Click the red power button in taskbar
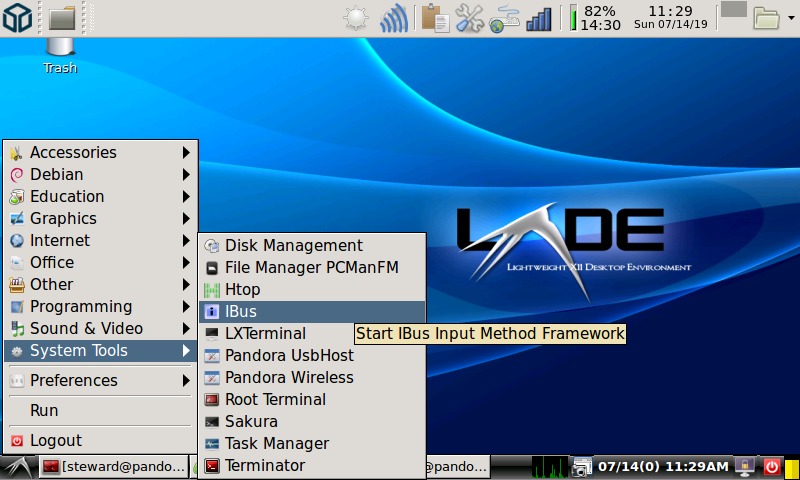Viewport: 800px width, 480px height. coord(771,467)
